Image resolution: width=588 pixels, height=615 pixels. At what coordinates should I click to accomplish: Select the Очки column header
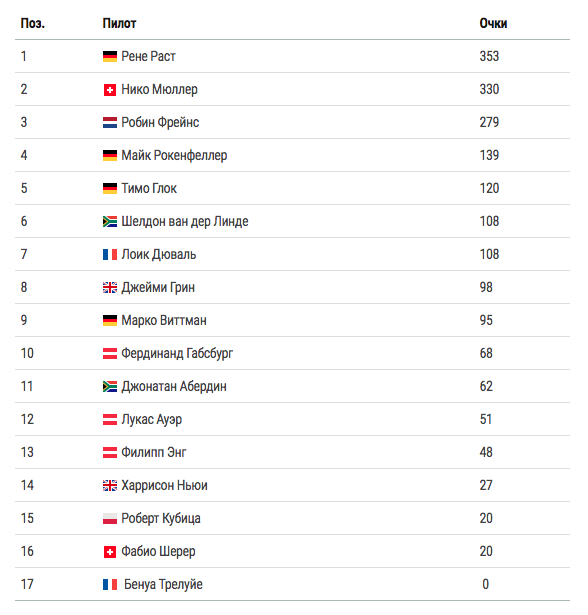point(493,24)
